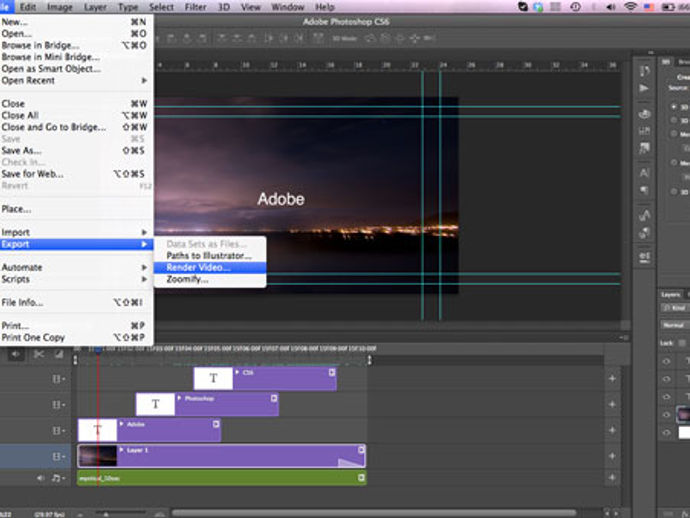Open the Window menu in menu bar
The width and height of the screenshot is (690, 518).
point(287,7)
